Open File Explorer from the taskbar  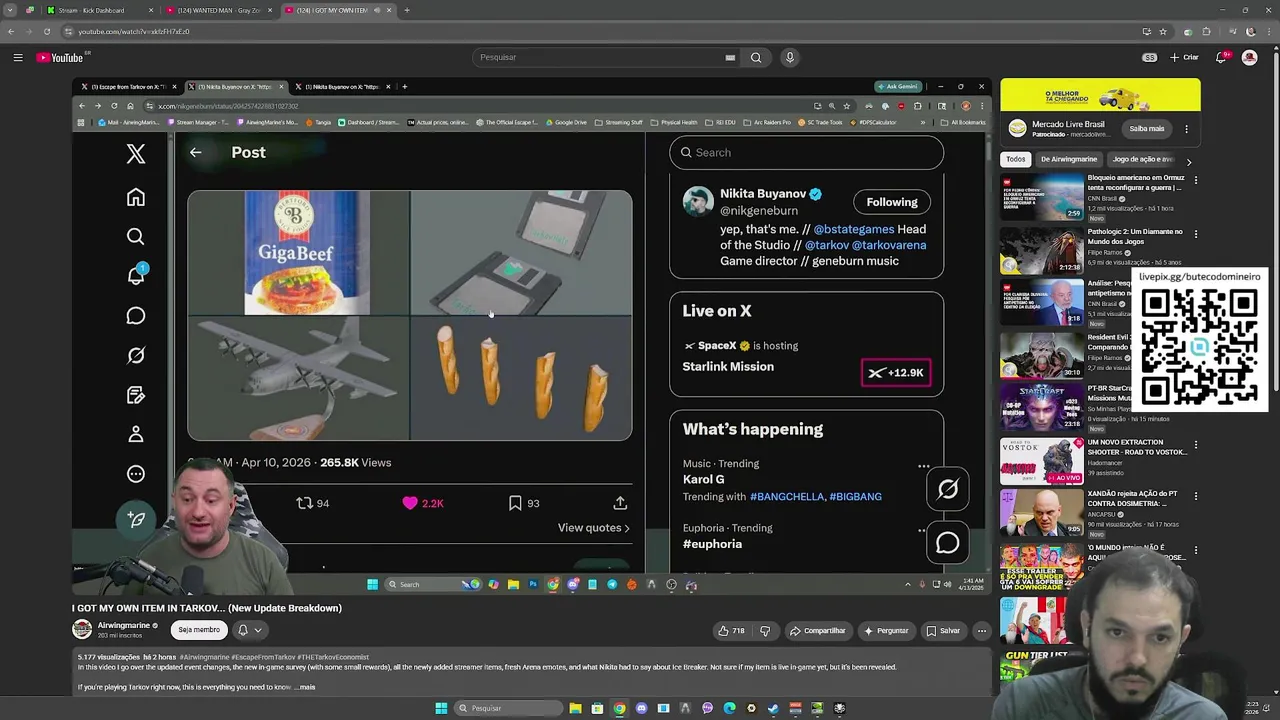point(576,708)
